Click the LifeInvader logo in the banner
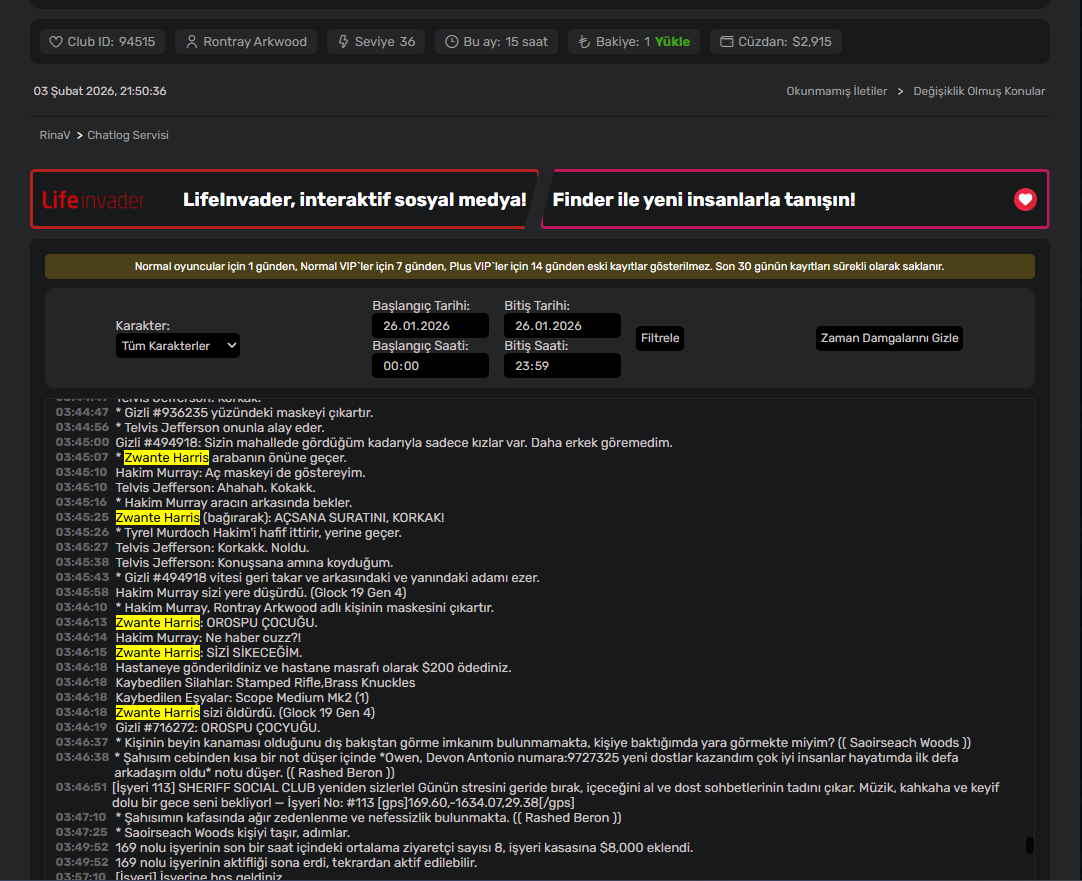Viewport: 1082px width, 881px height. (93, 200)
